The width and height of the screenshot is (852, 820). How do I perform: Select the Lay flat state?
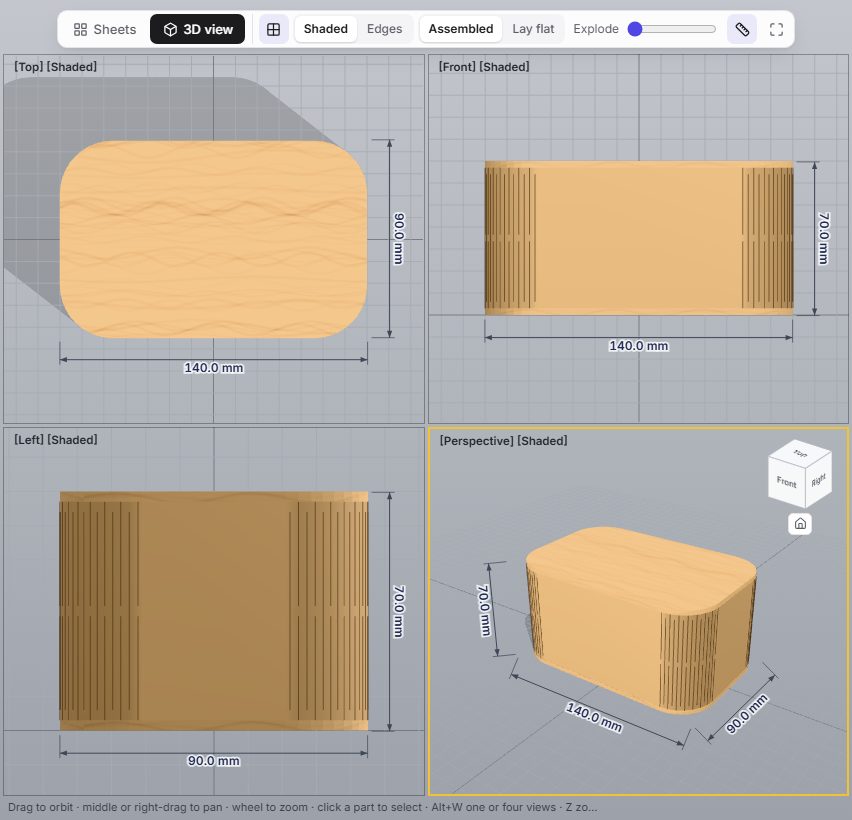pyautogui.click(x=533, y=29)
